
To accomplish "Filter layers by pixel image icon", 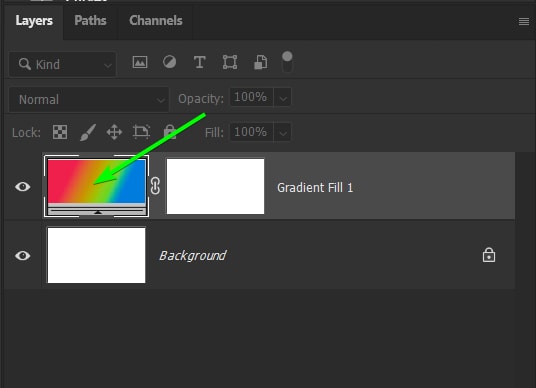I will 140,62.
